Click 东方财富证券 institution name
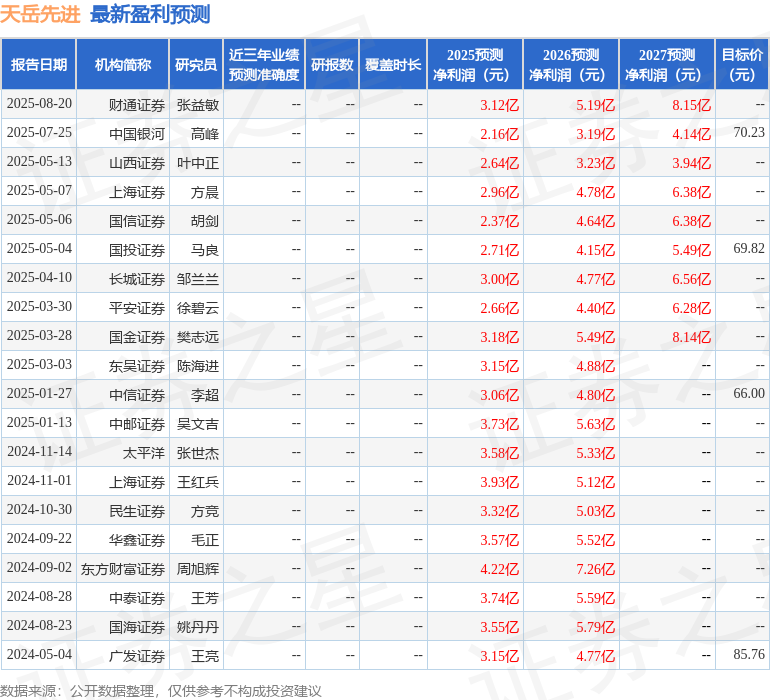Screen dimensions: 770x700 click(123, 569)
